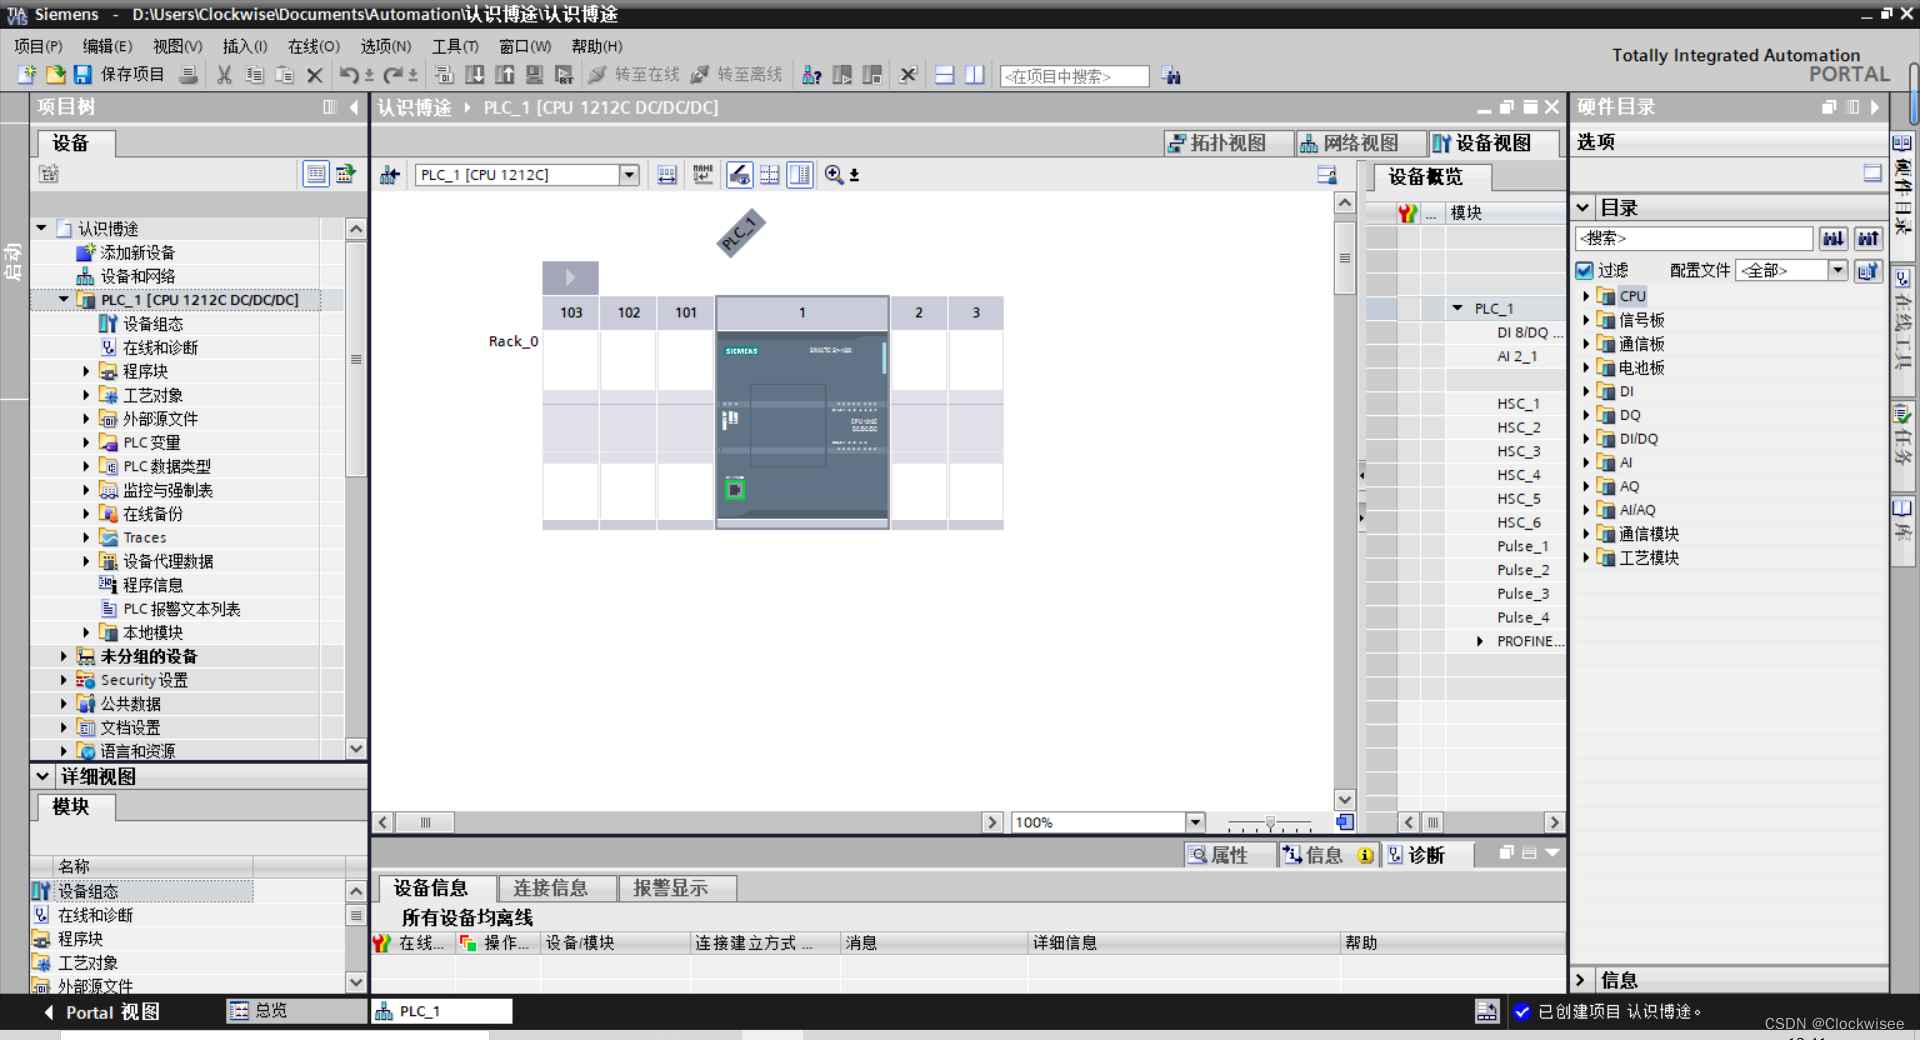Split editor space vertically icon

click(x=975, y=75)
